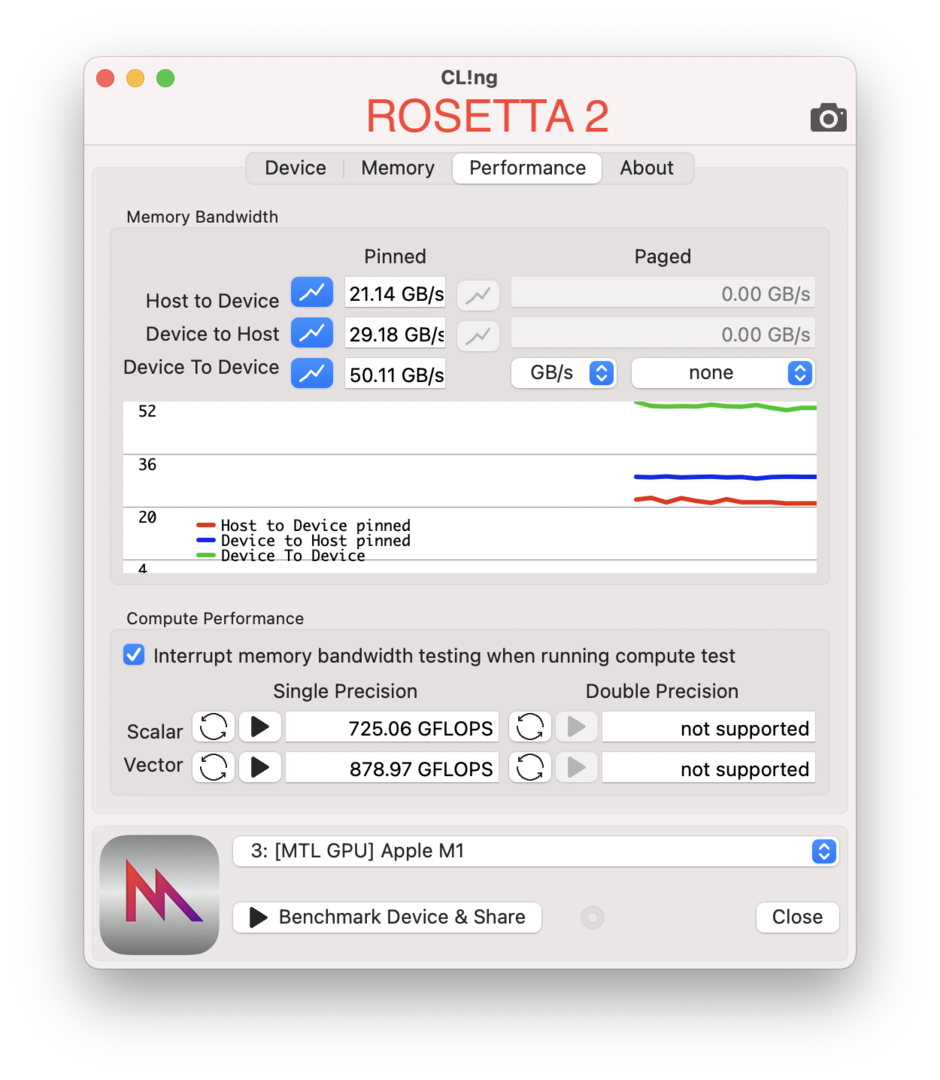Loop the Scalar single precision test

coord(213,727)
